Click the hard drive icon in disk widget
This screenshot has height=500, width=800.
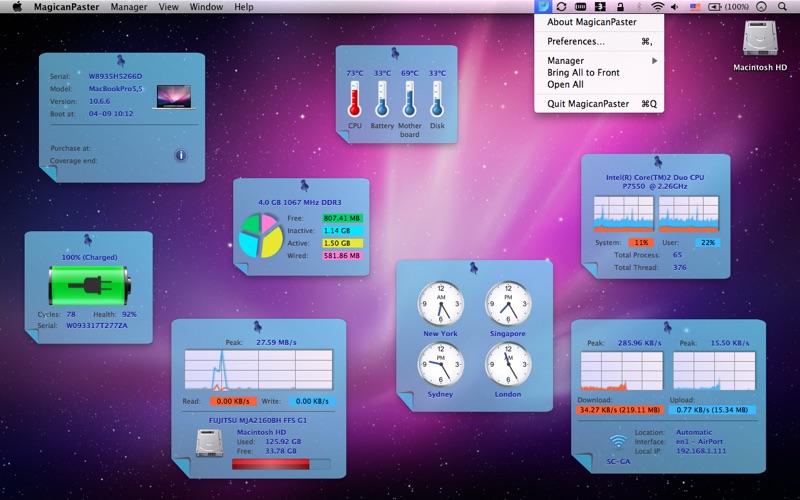pyautogui.click(x=209, y=442)
